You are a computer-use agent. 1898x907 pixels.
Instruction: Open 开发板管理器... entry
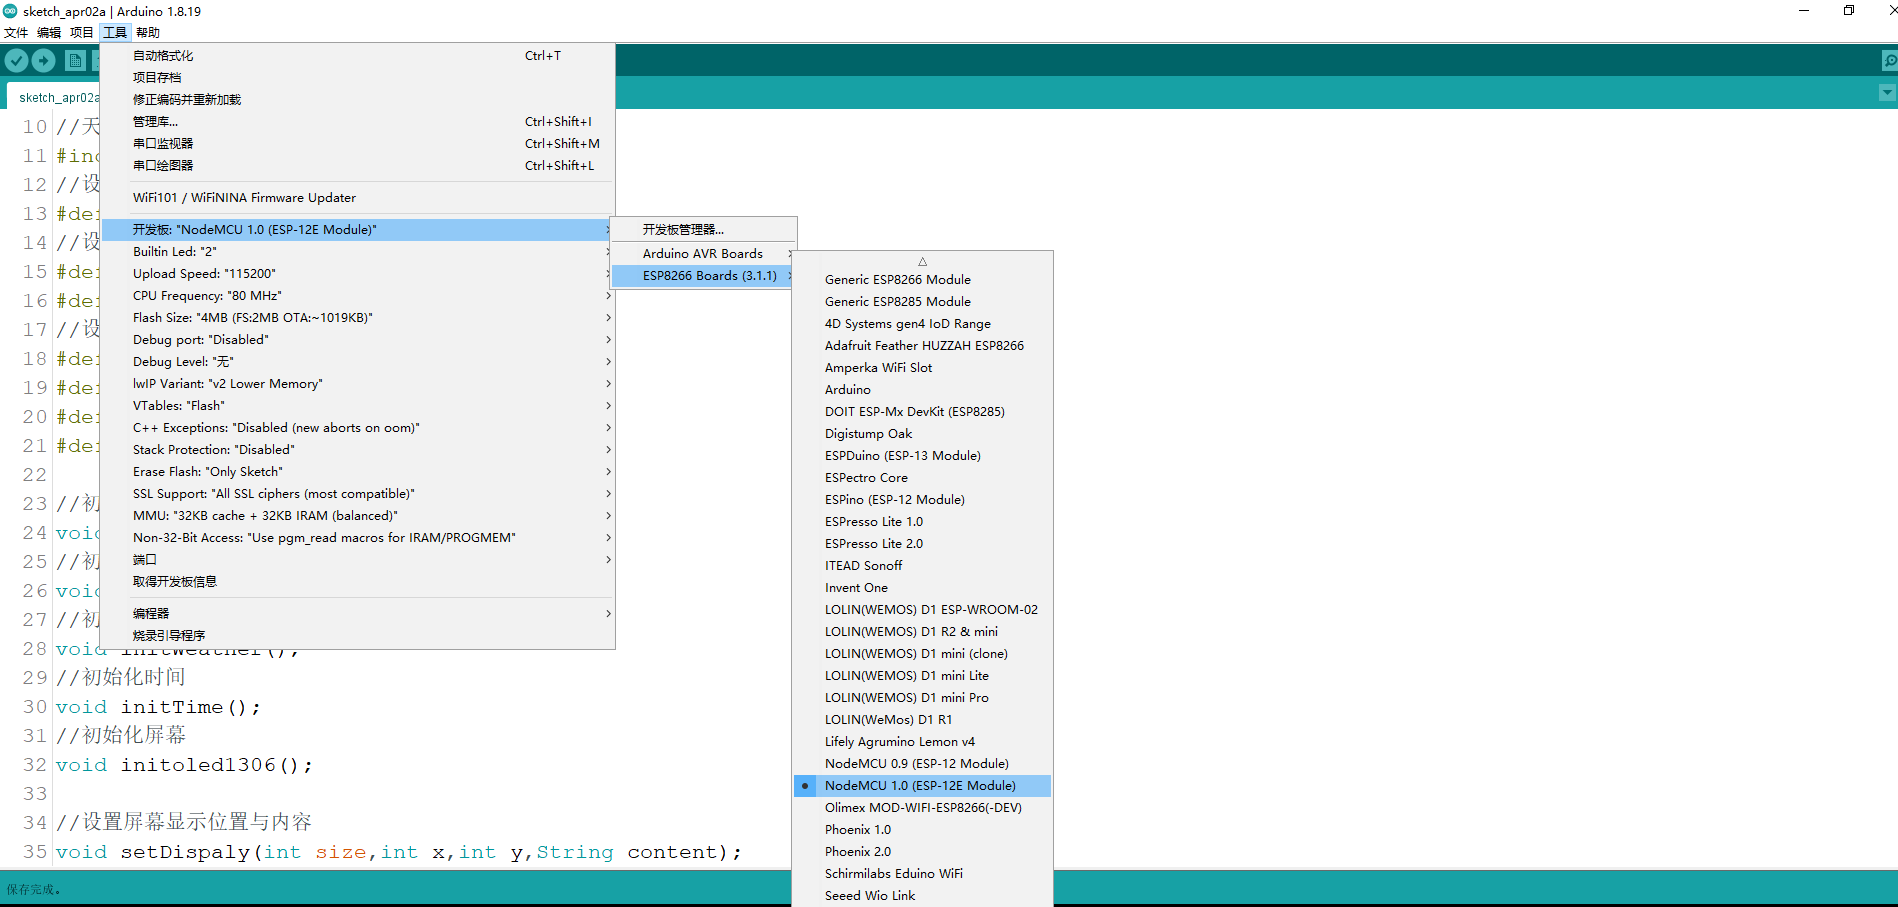coord(704,230)
